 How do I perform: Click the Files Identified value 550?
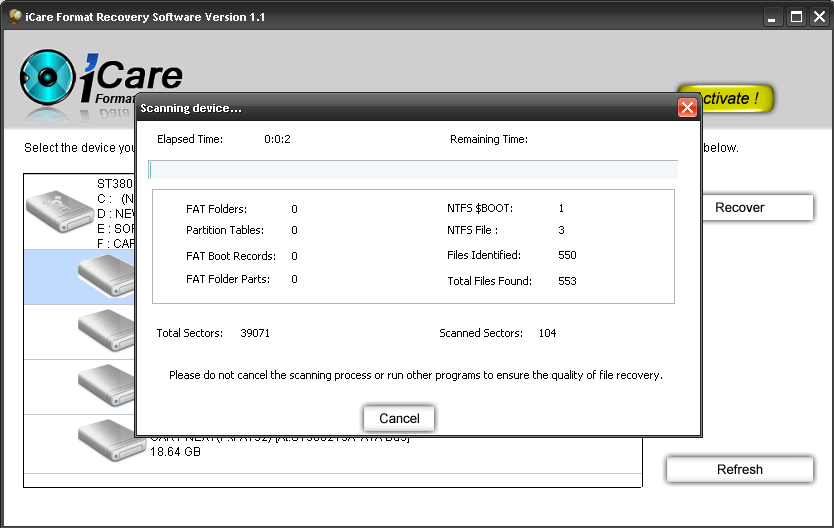pos(567,255)
